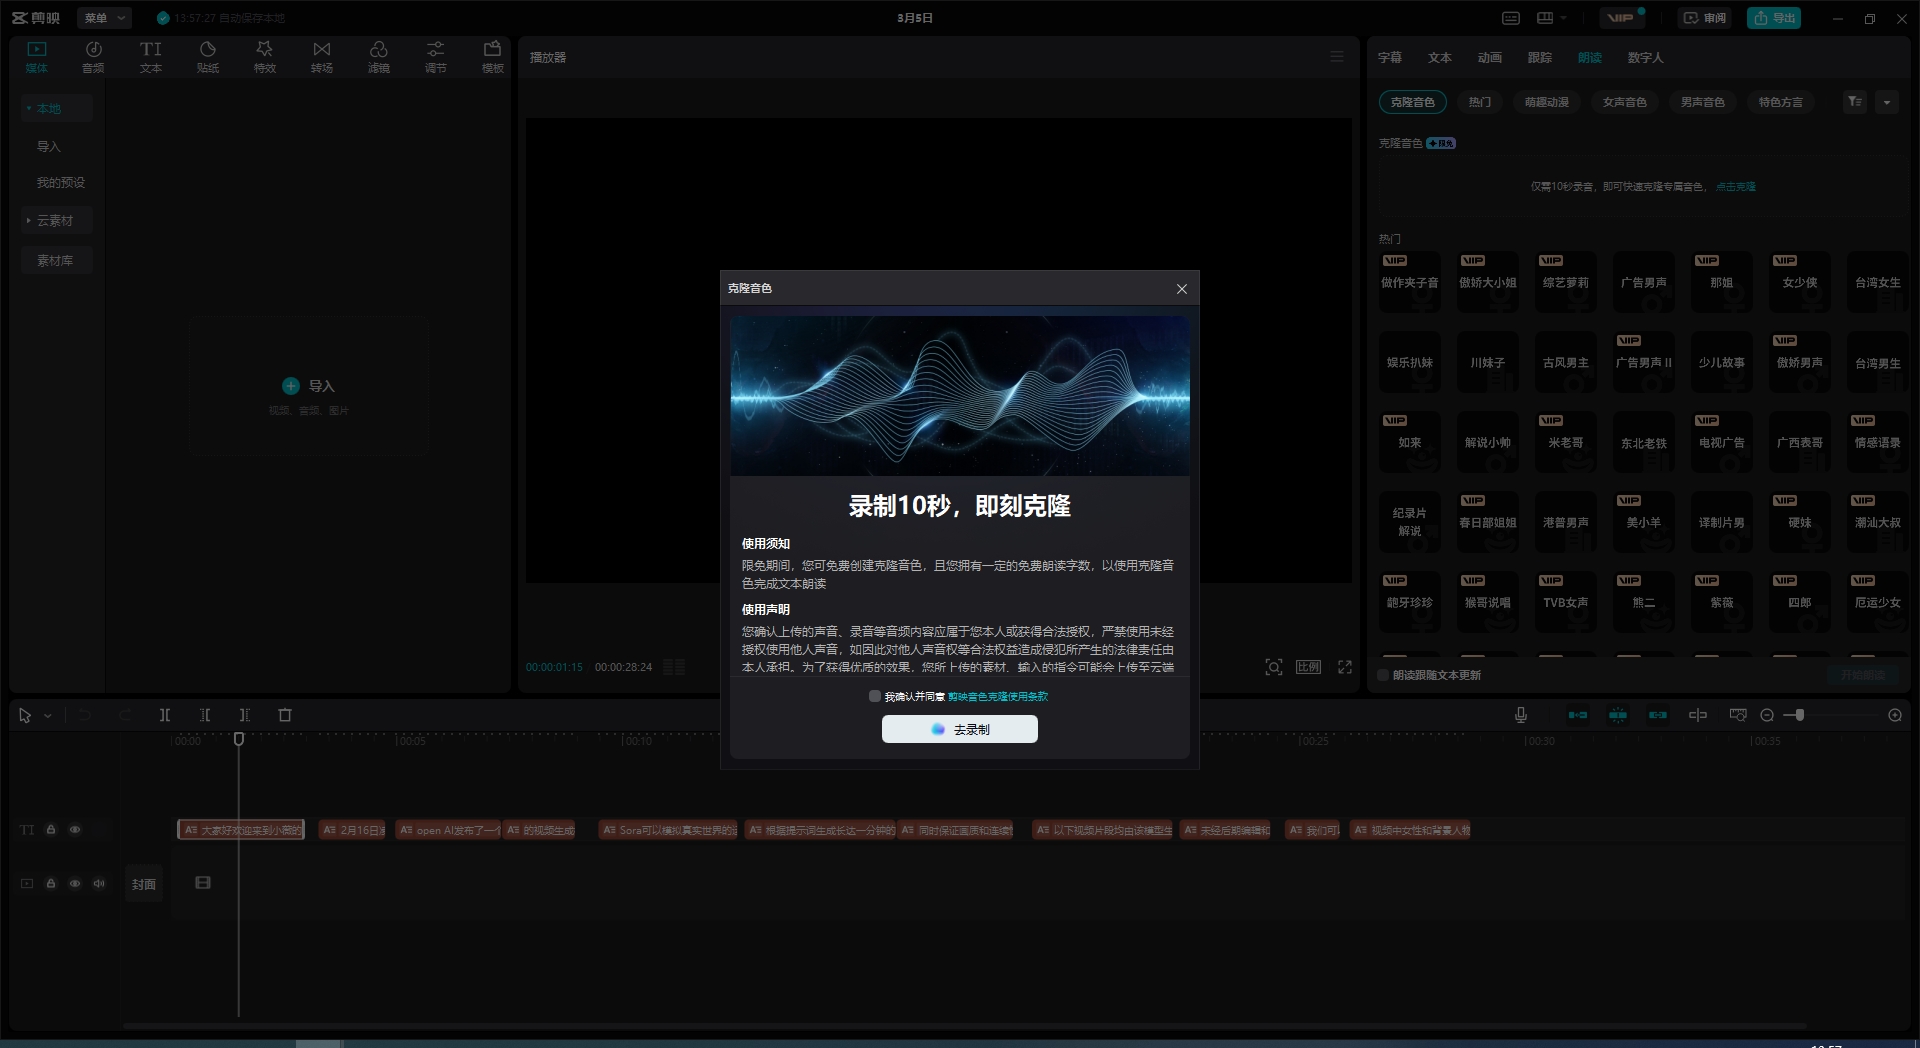Toggle lock on the video track
The width and height of the screenshot is (1920, 1048).
[51, 884]
